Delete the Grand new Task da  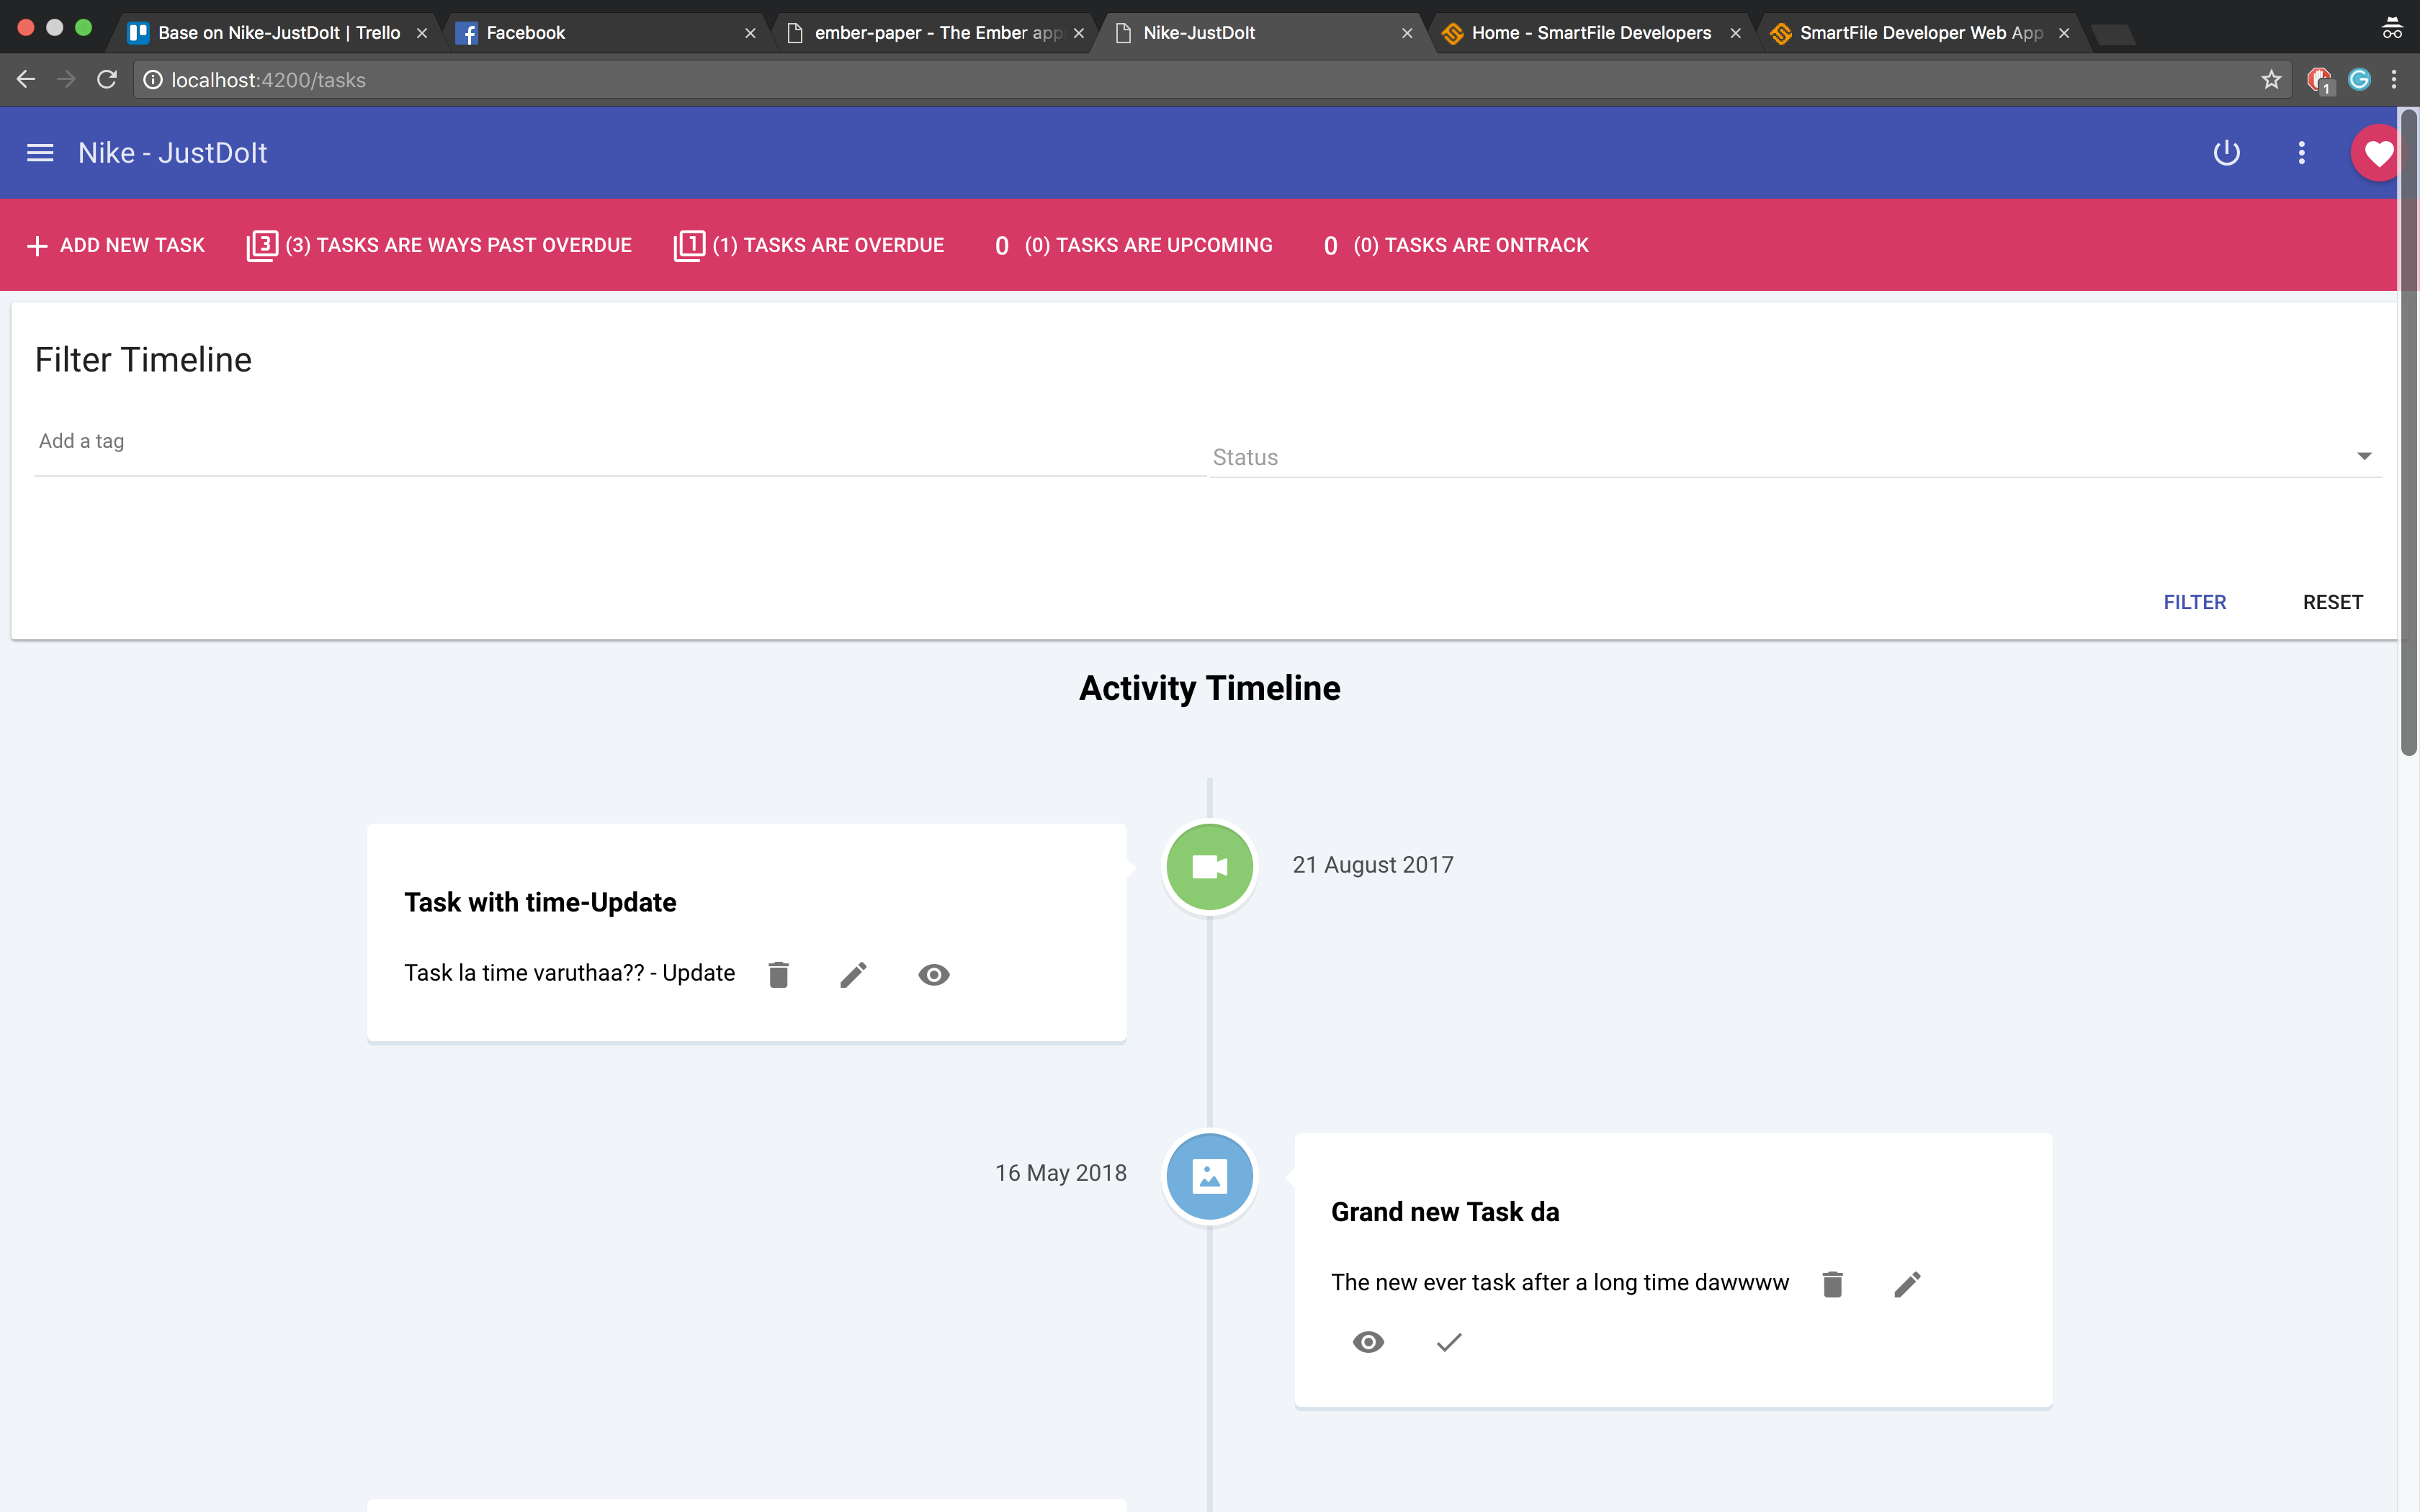point(1832,1284)
